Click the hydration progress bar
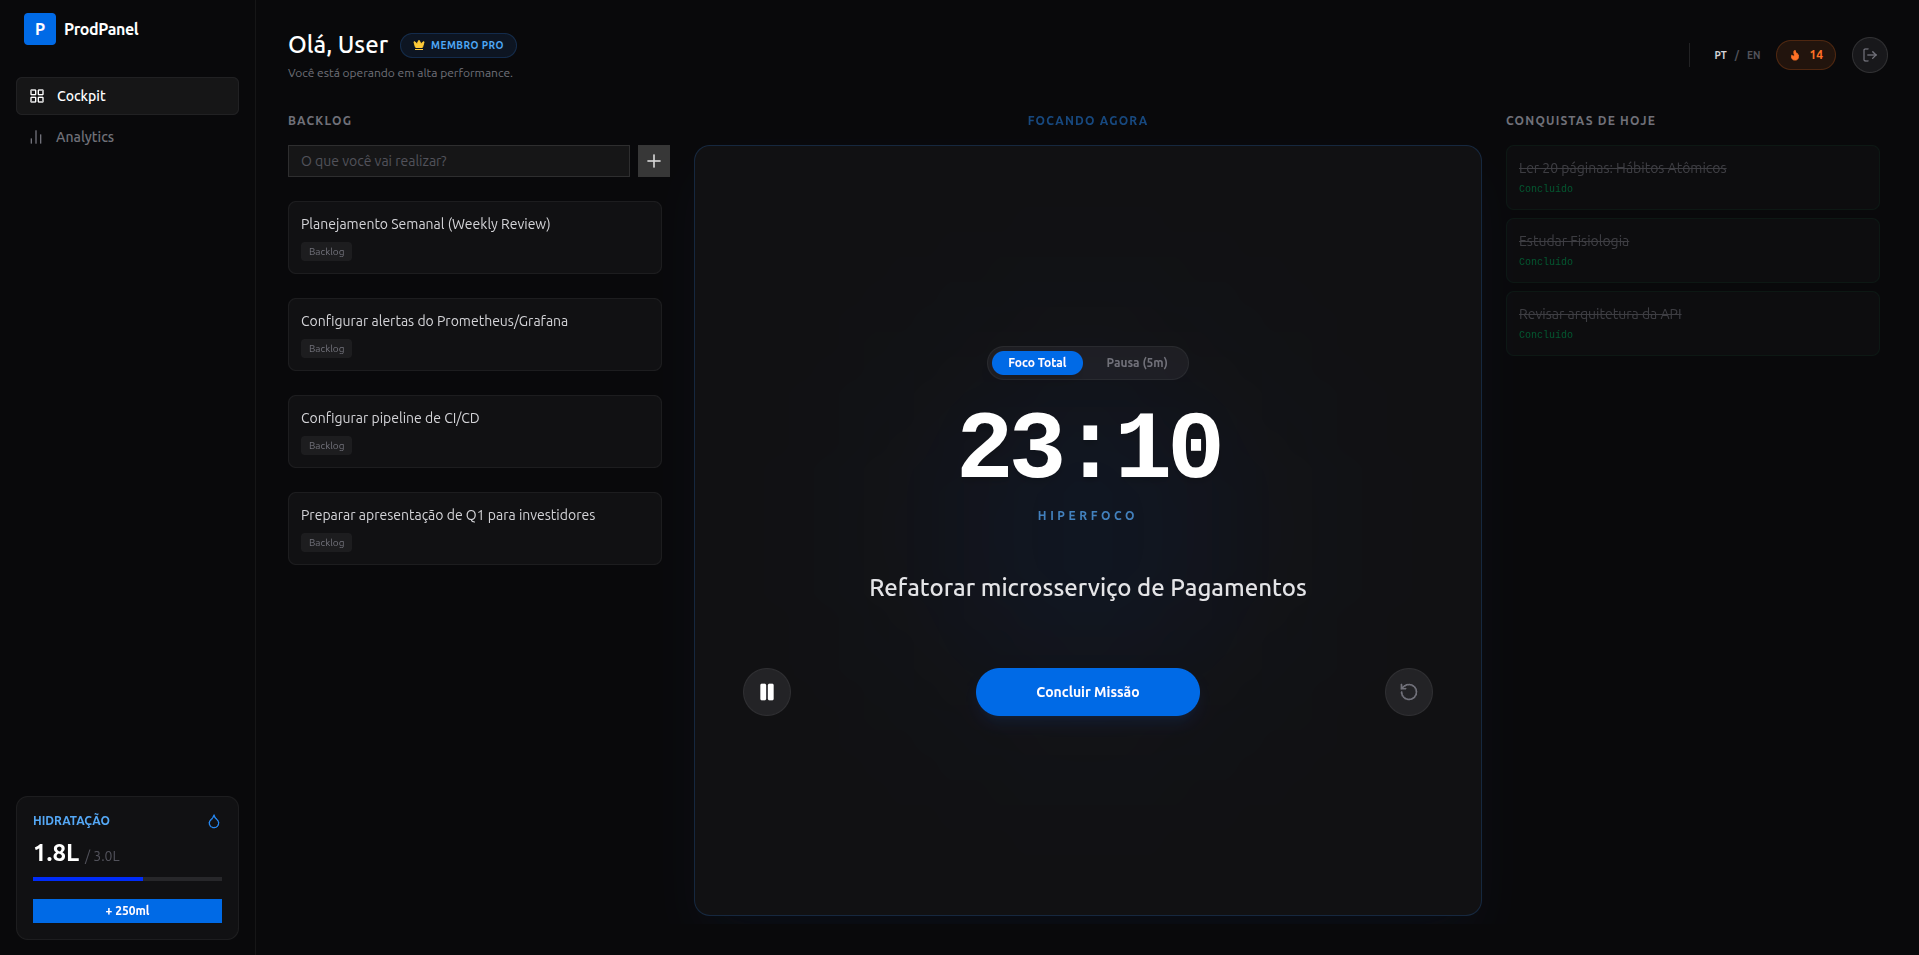The width and height of the screenshot is (1919, 955). 127,878
